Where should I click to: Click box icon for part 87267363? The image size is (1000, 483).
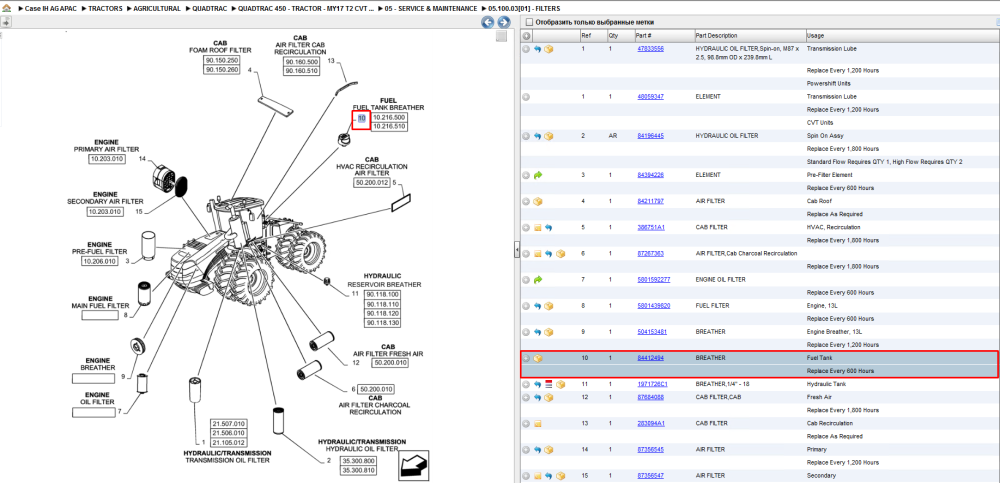560,253
